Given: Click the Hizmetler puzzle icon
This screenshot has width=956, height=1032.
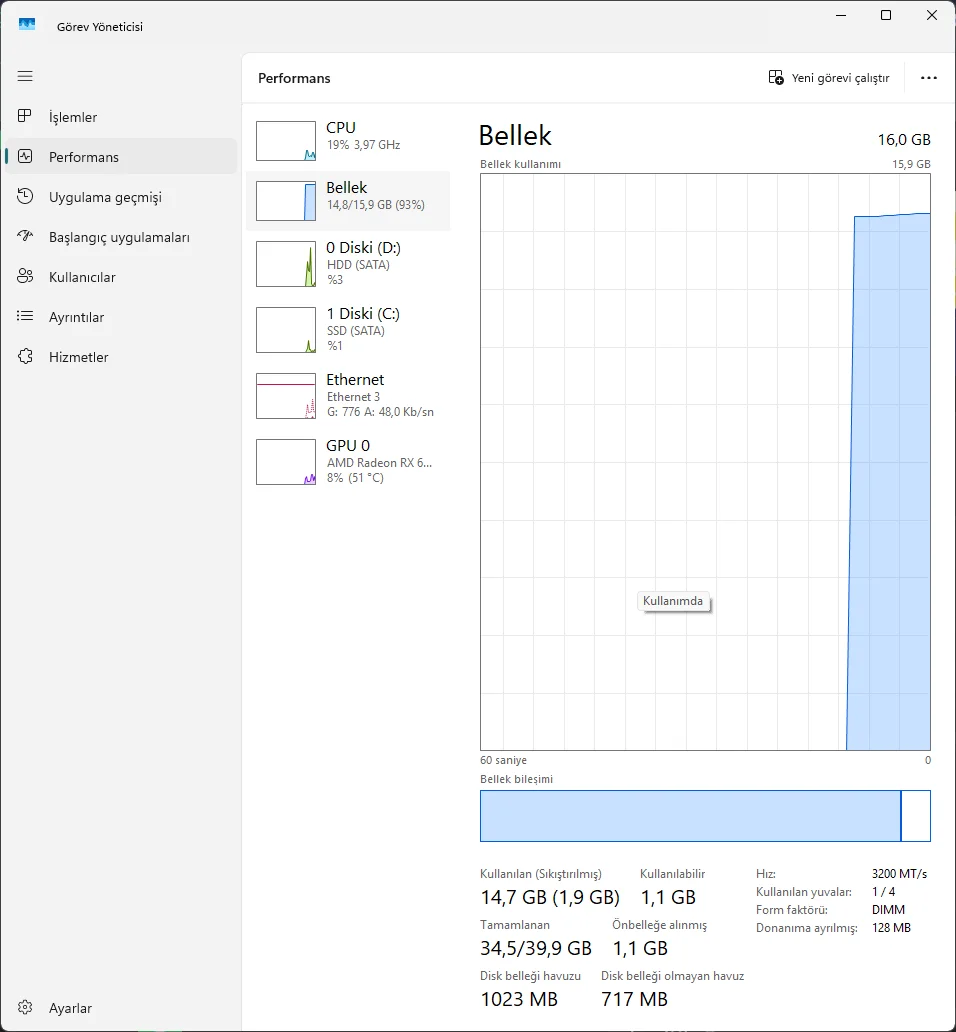Looking at the screenshot, I should (x=25, y=357).
